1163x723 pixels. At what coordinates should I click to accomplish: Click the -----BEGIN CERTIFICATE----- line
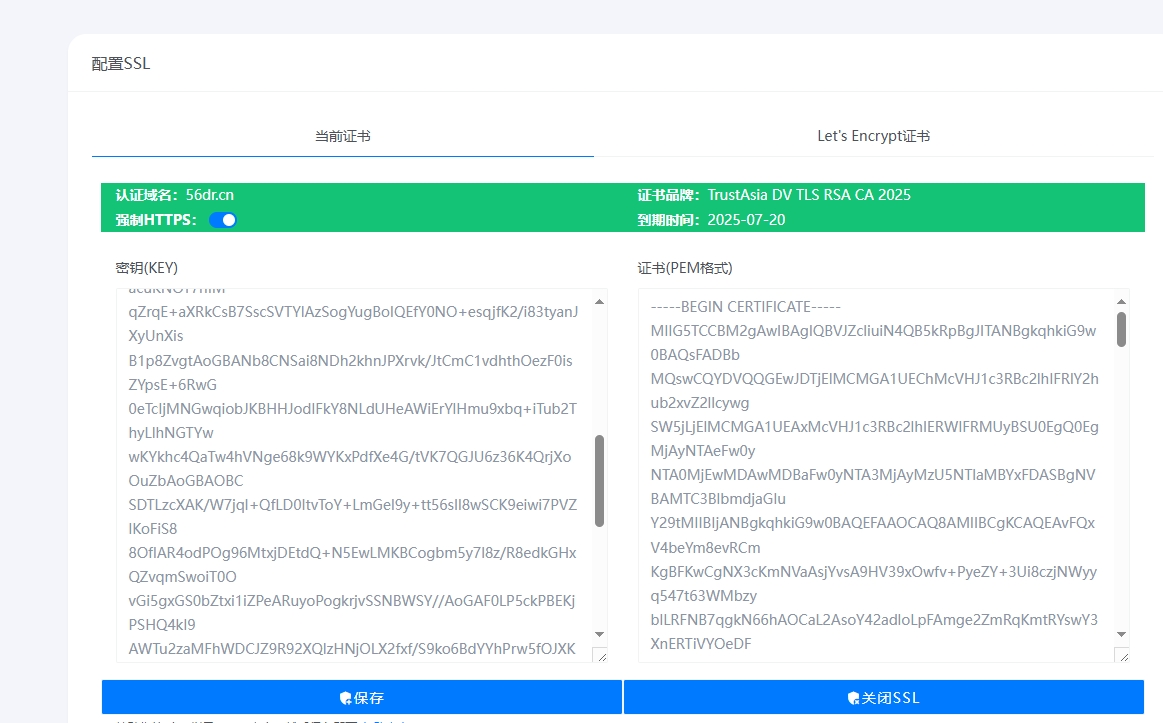pos(745,307)
